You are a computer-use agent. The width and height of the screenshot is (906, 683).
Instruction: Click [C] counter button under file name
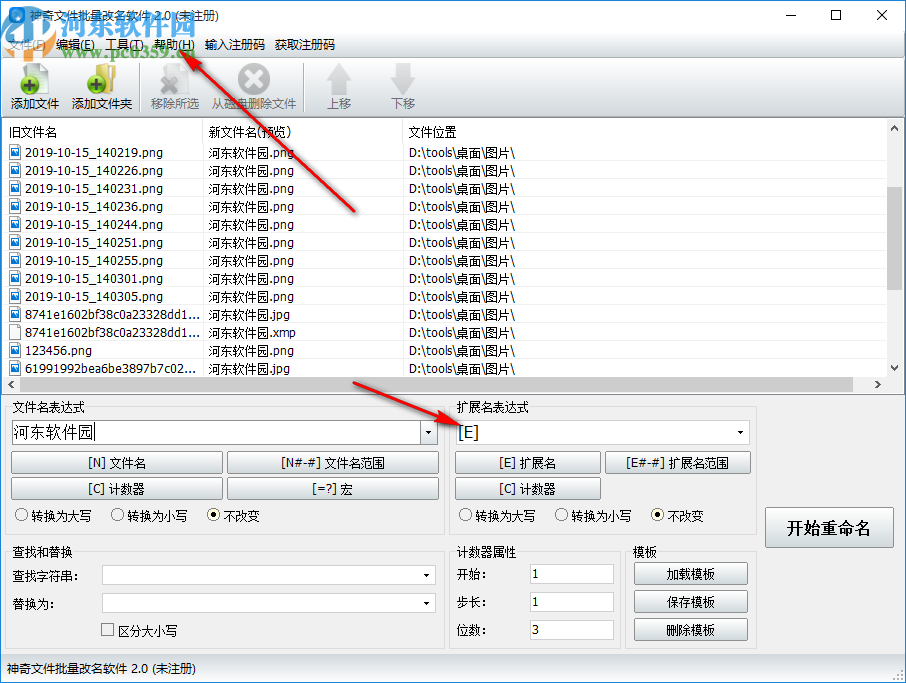[117, 489]
